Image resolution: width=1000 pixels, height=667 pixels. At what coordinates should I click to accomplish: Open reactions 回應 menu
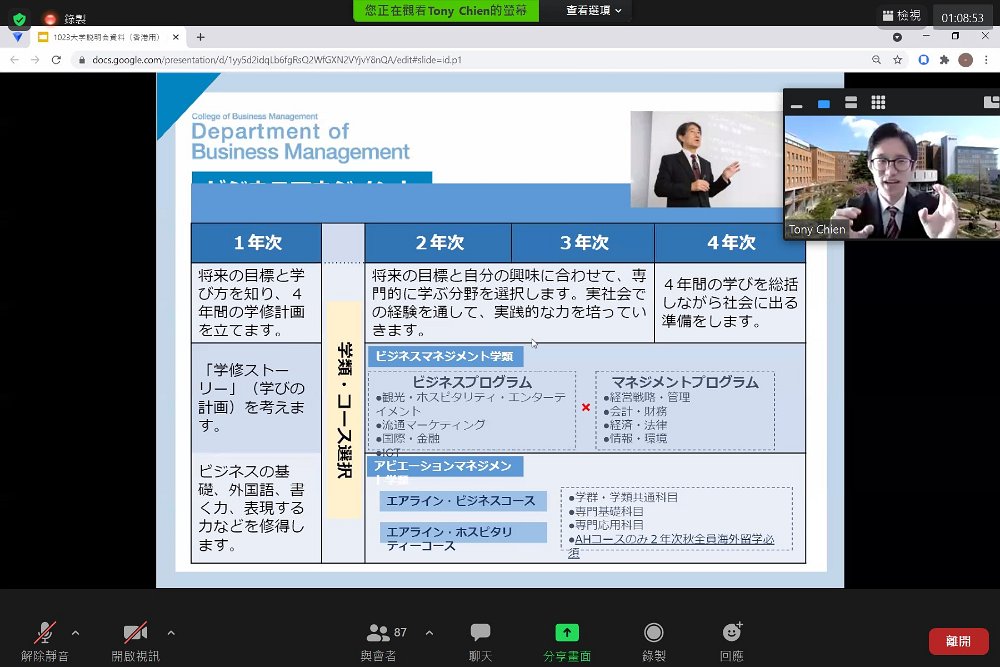pos(732,641)
